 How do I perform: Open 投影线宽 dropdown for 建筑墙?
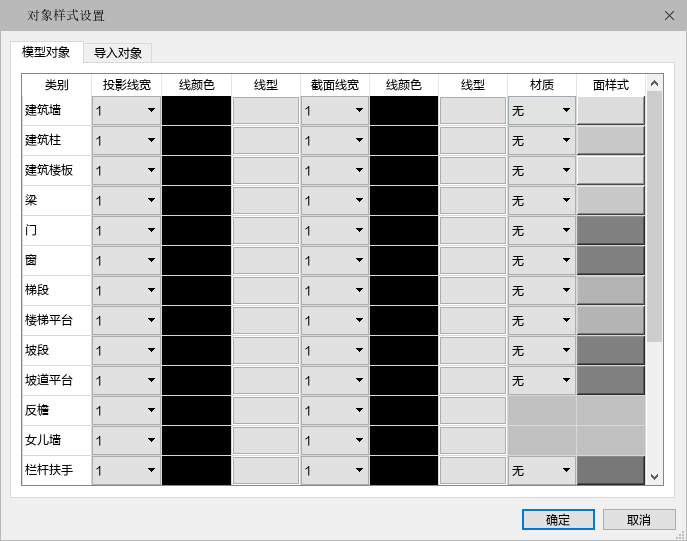point(126,110)
